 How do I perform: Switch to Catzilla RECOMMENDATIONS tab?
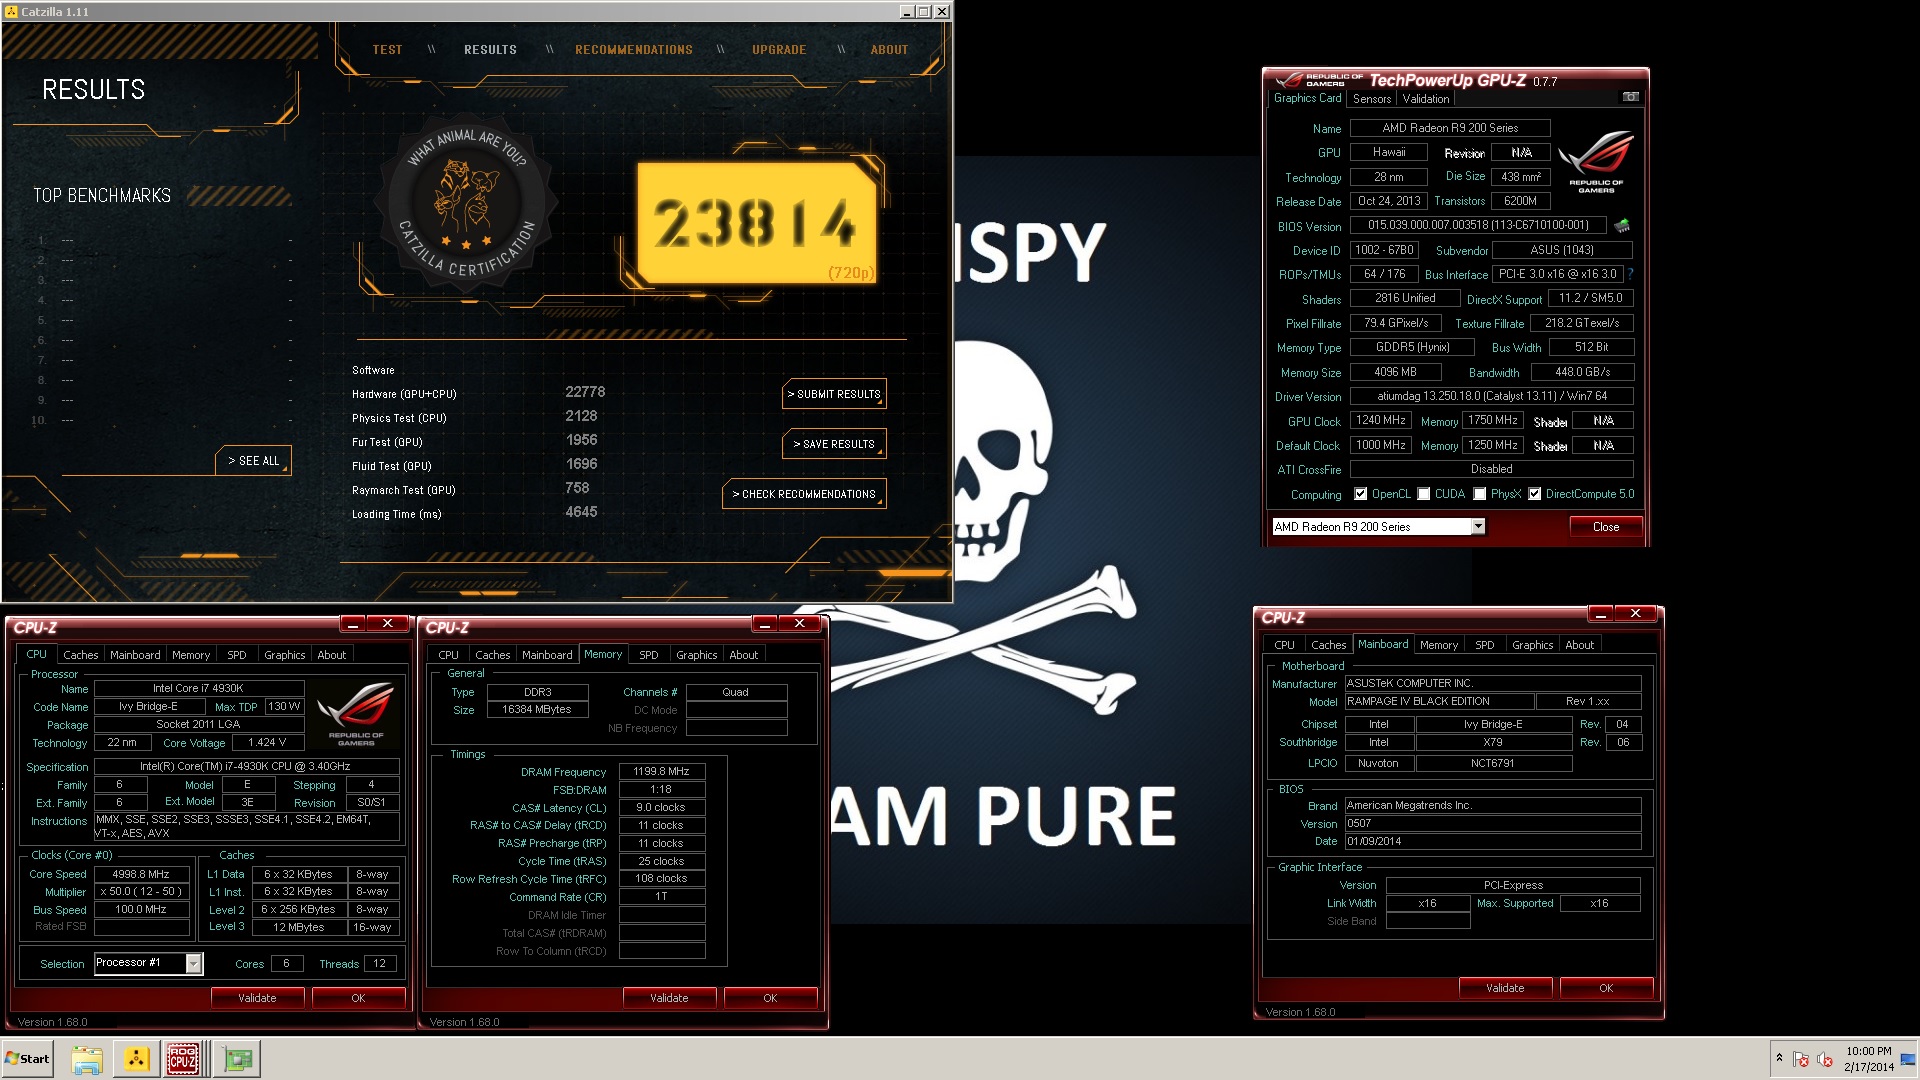634,50
